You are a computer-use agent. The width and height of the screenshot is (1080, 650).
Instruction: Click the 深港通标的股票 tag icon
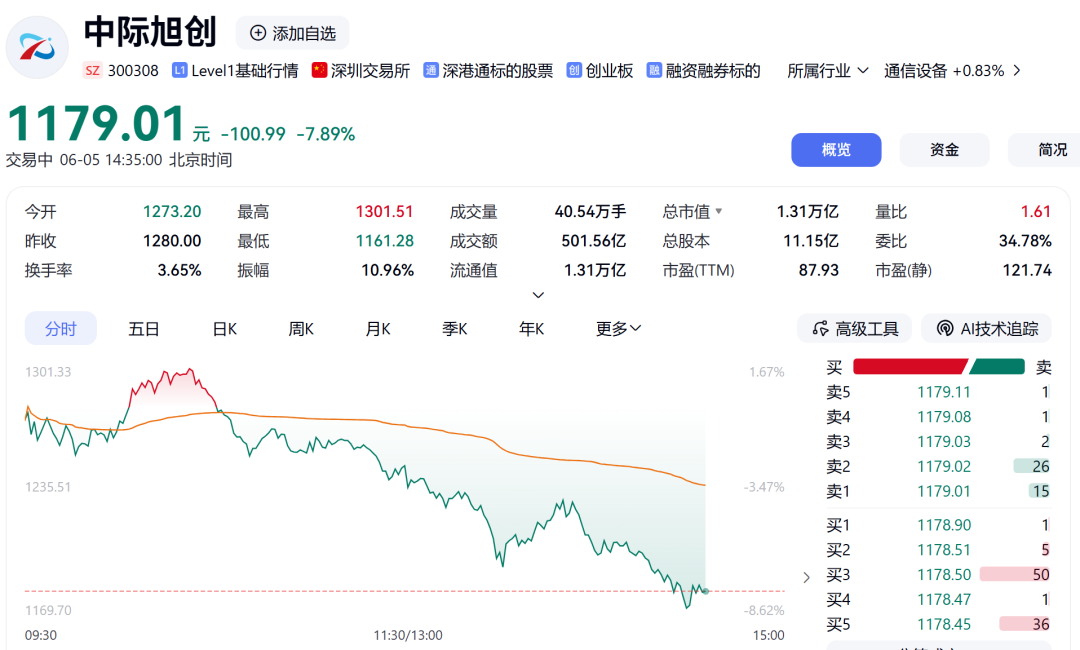coord(430,70)
